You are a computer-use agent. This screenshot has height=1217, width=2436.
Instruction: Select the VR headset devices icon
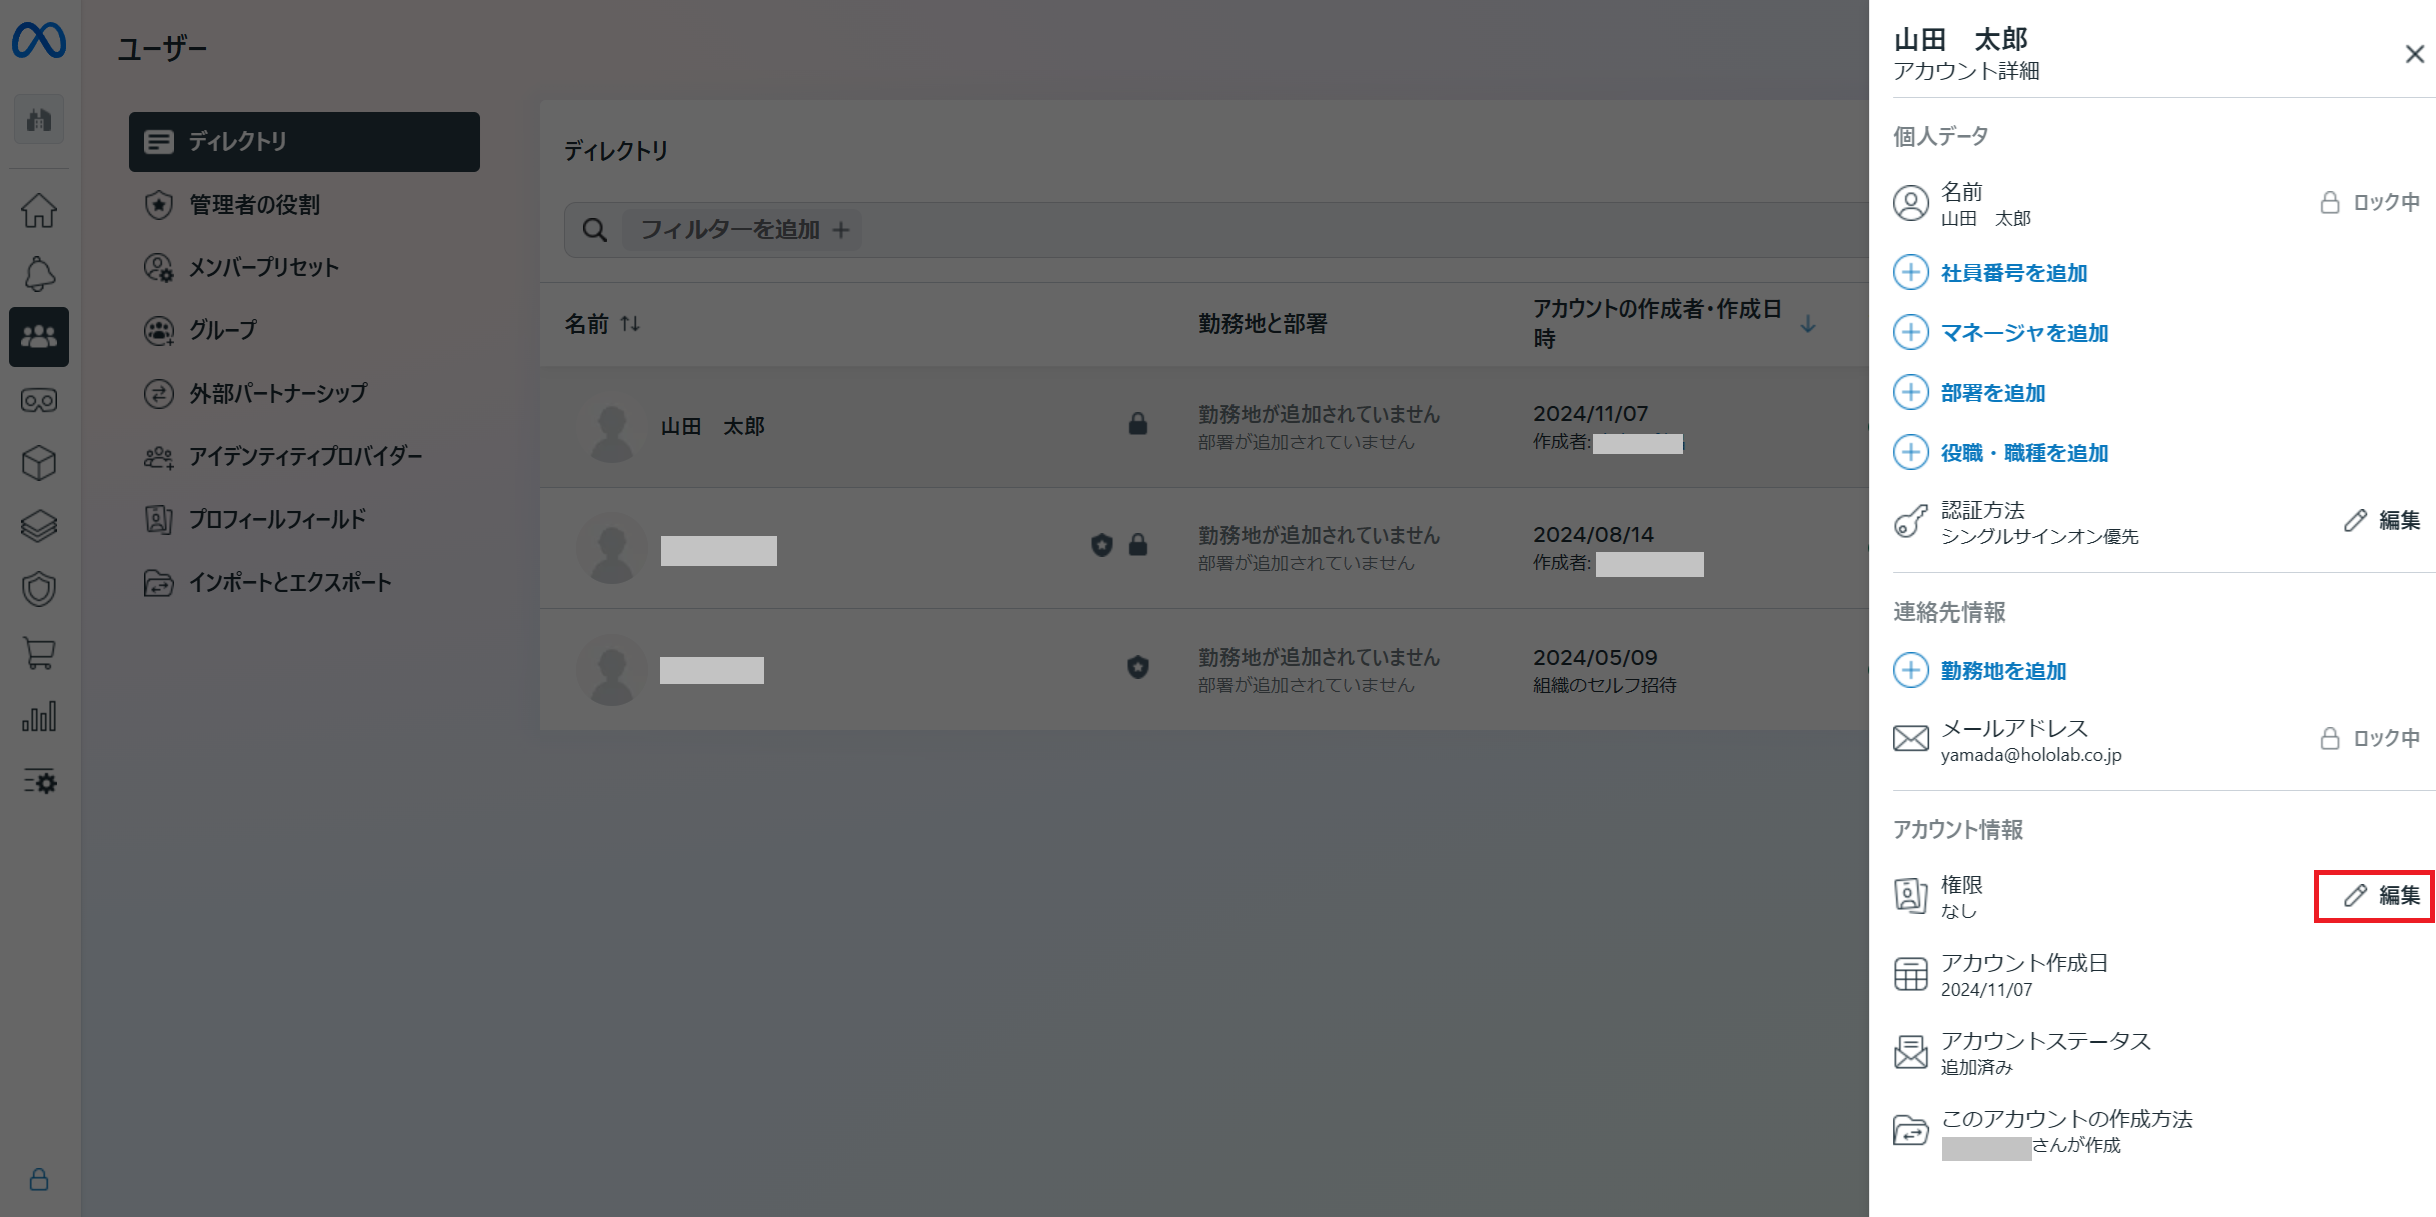coord(39,401)
